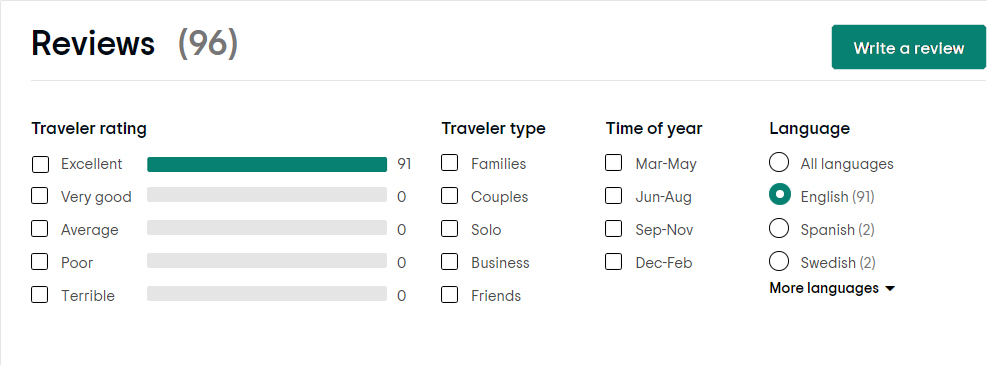
Task: Check the Excellent rating checkbox
Action: (40, 164)
